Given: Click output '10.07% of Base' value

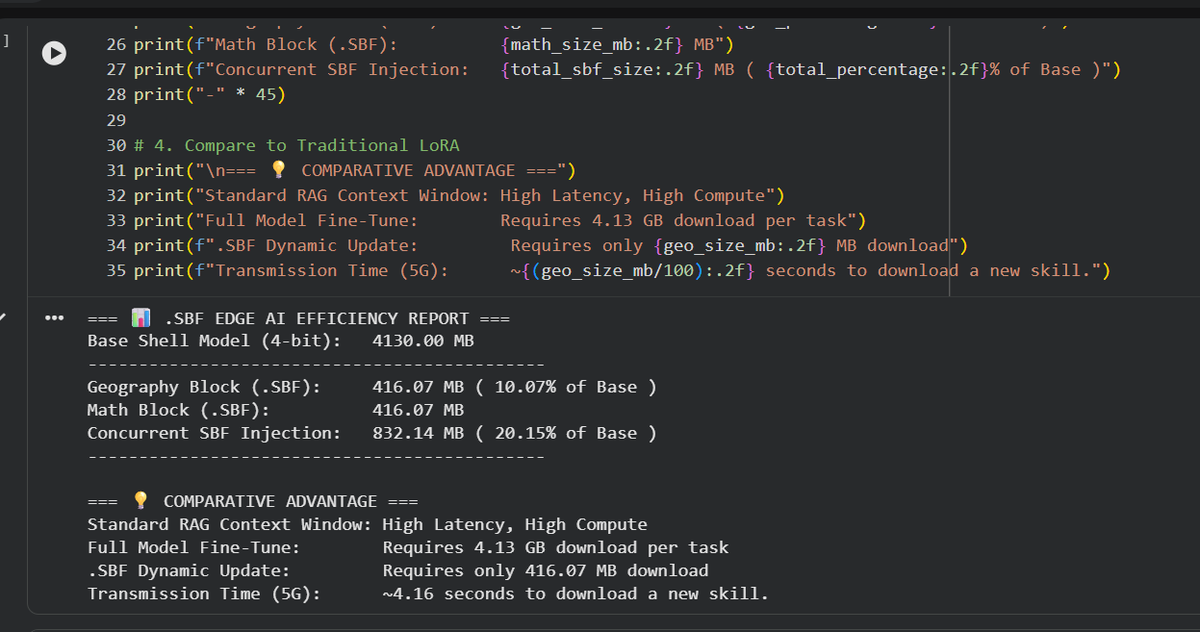Looking at the screenshot, I should pyautogui.click(x=566, y=387).
